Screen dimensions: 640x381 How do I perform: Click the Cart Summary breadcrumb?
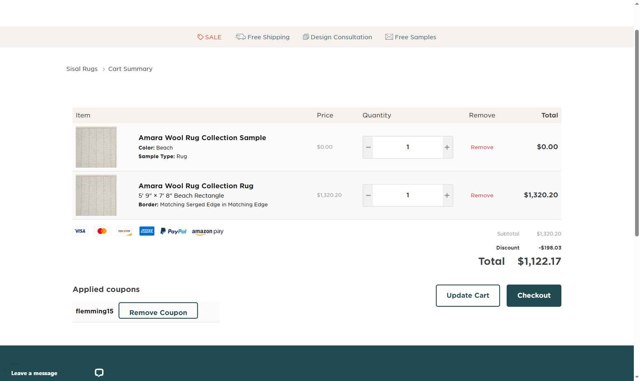click(130, 69)
